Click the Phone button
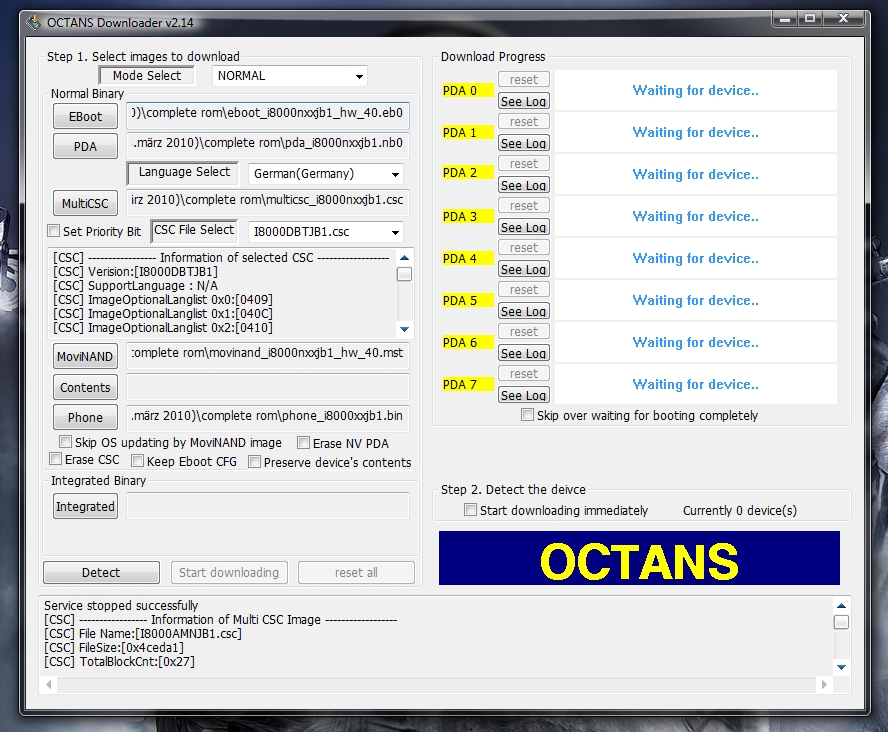The width and height of the screenshot is (888, 732). (86, 417)
